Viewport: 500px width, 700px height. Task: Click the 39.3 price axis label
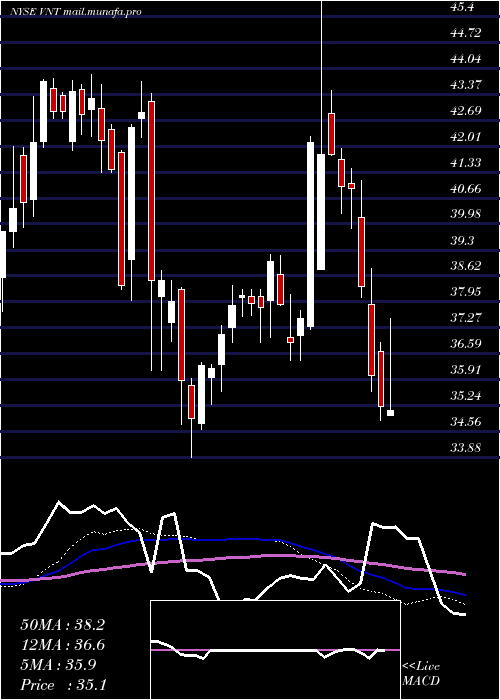(x=463, y=240)
